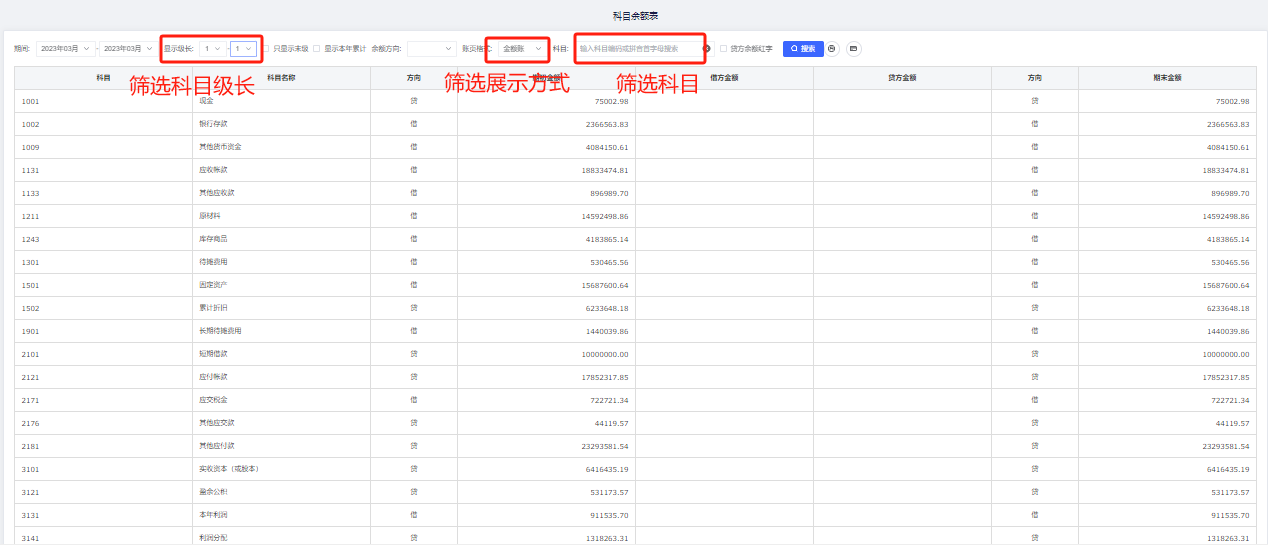Open the 余额方向 dropdown
Image resolution: width=1268 pixels, height=545 pixels.
431,48
